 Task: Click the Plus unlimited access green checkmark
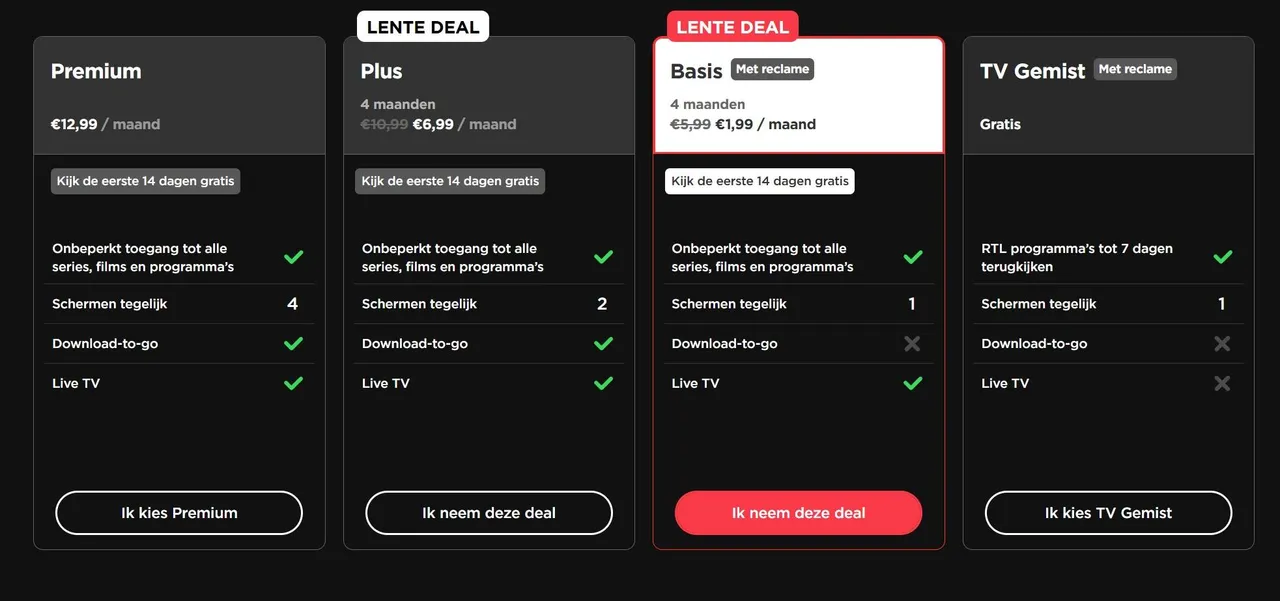tap(603, 257)
